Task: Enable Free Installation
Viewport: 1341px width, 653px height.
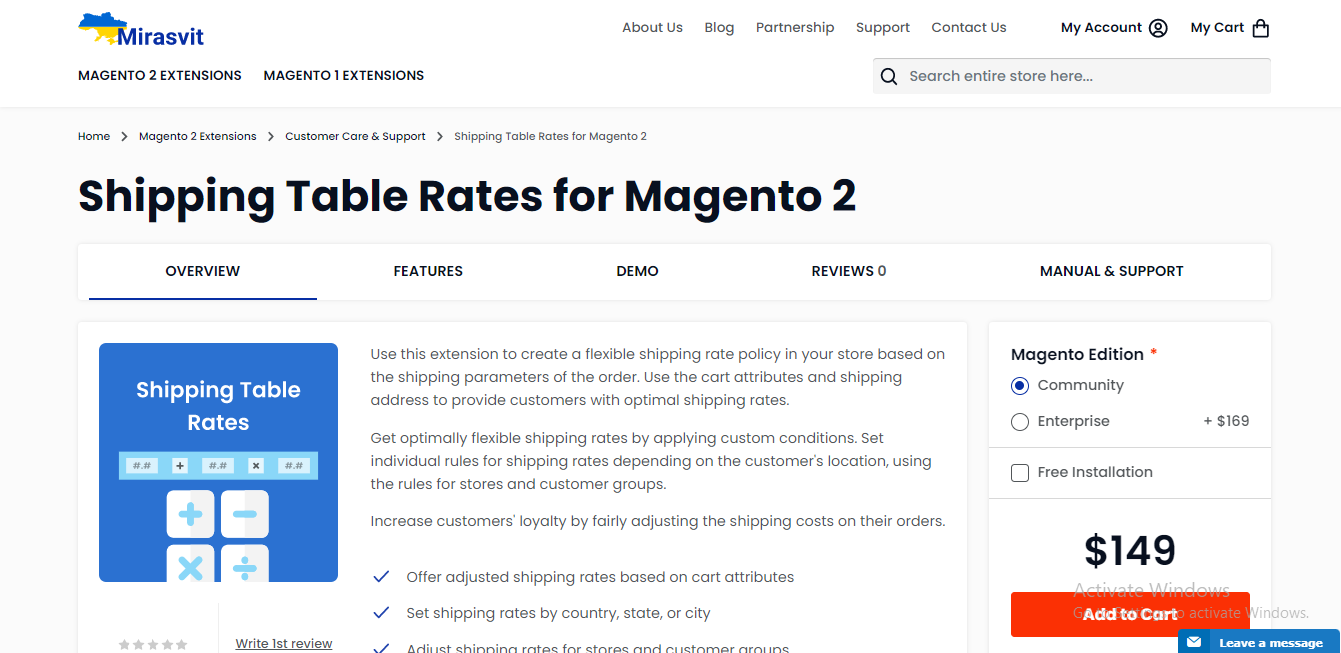Action: point(1020,472)
